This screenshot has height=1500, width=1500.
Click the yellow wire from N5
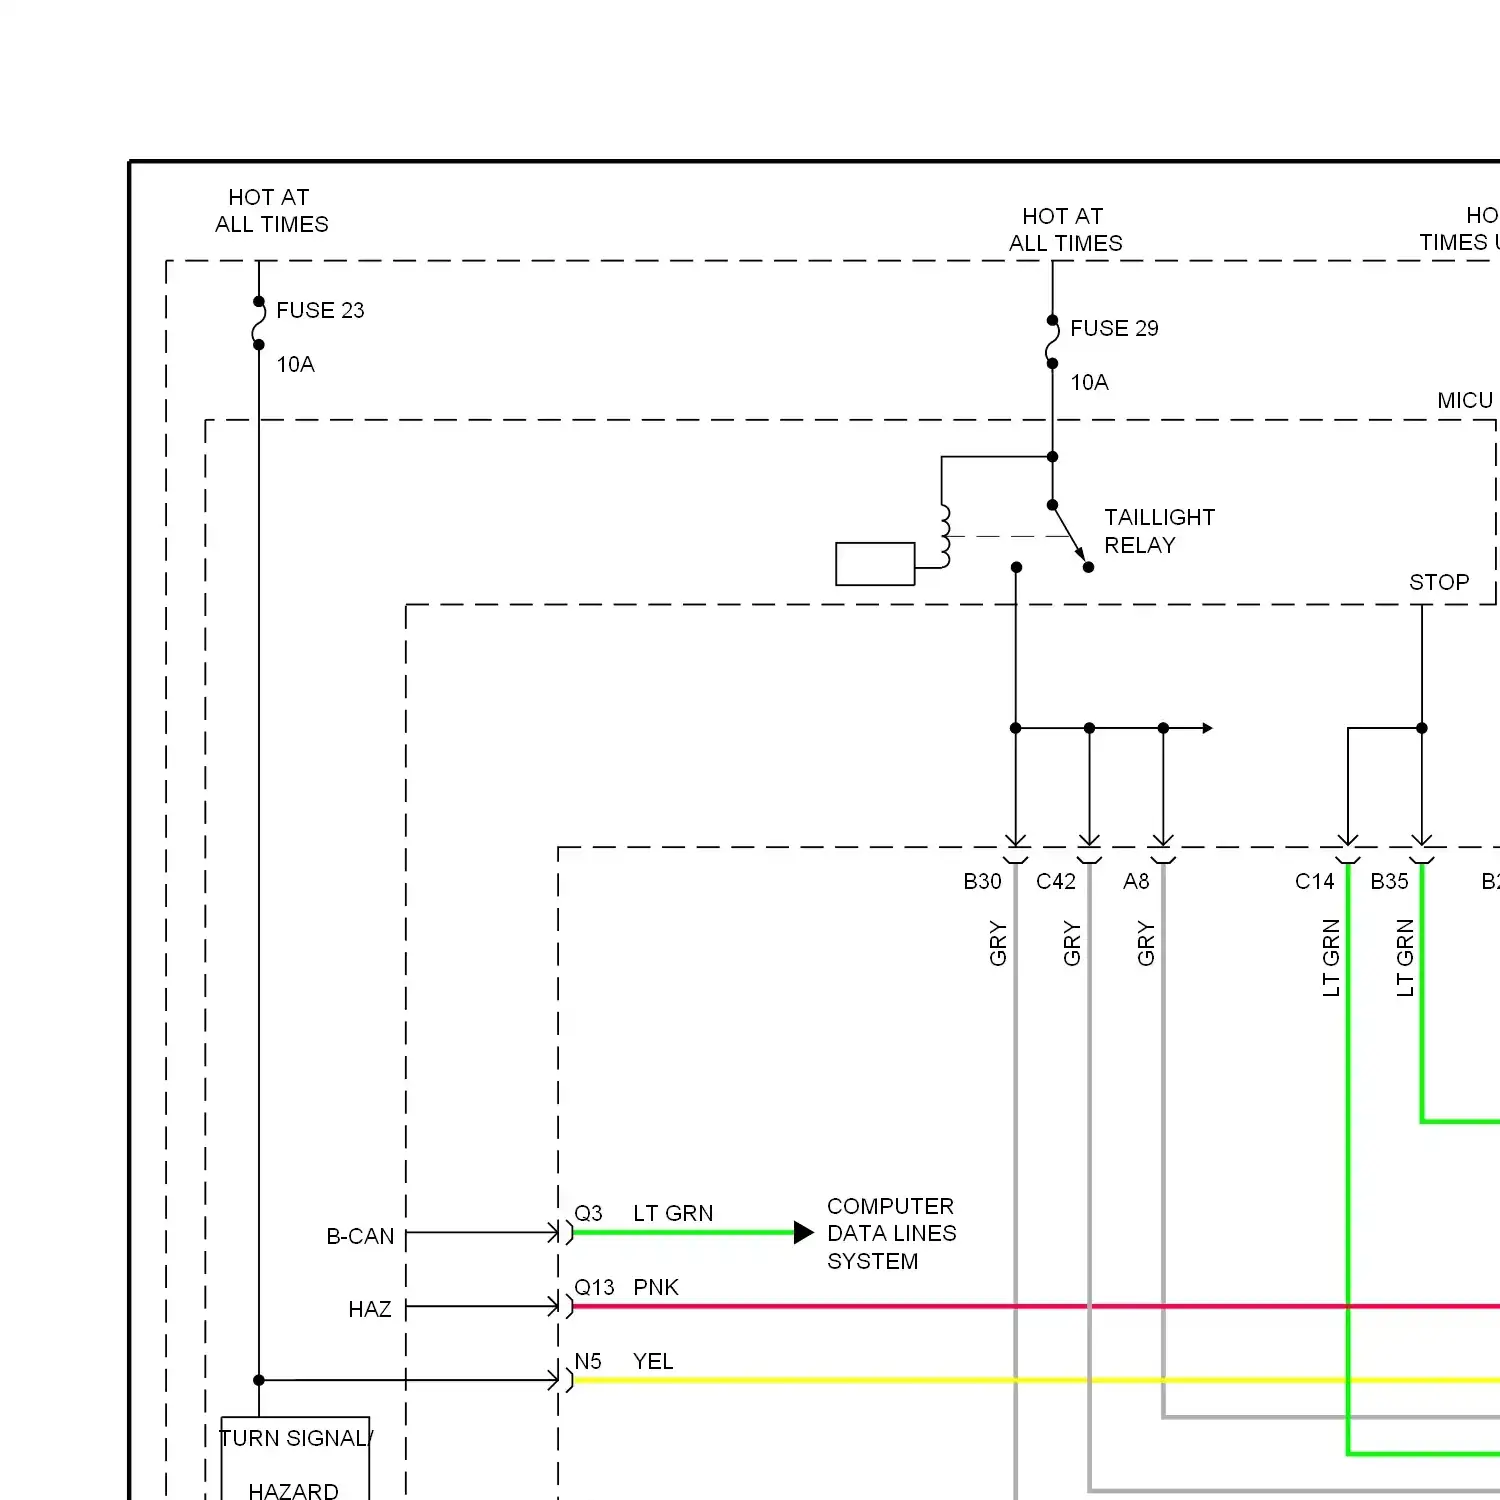click(1037, 1380)
